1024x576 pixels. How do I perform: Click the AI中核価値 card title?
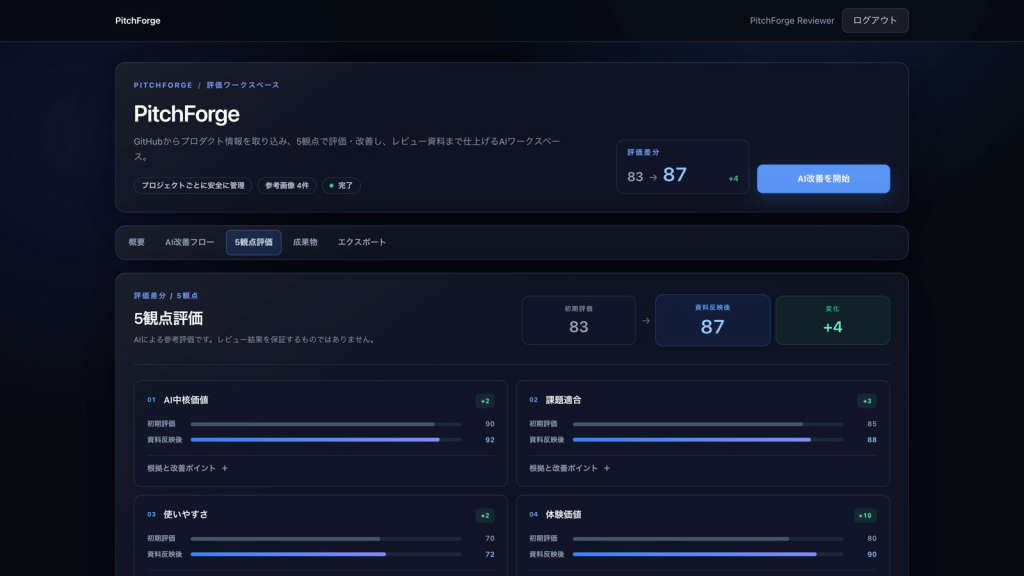tap(185, 400)
